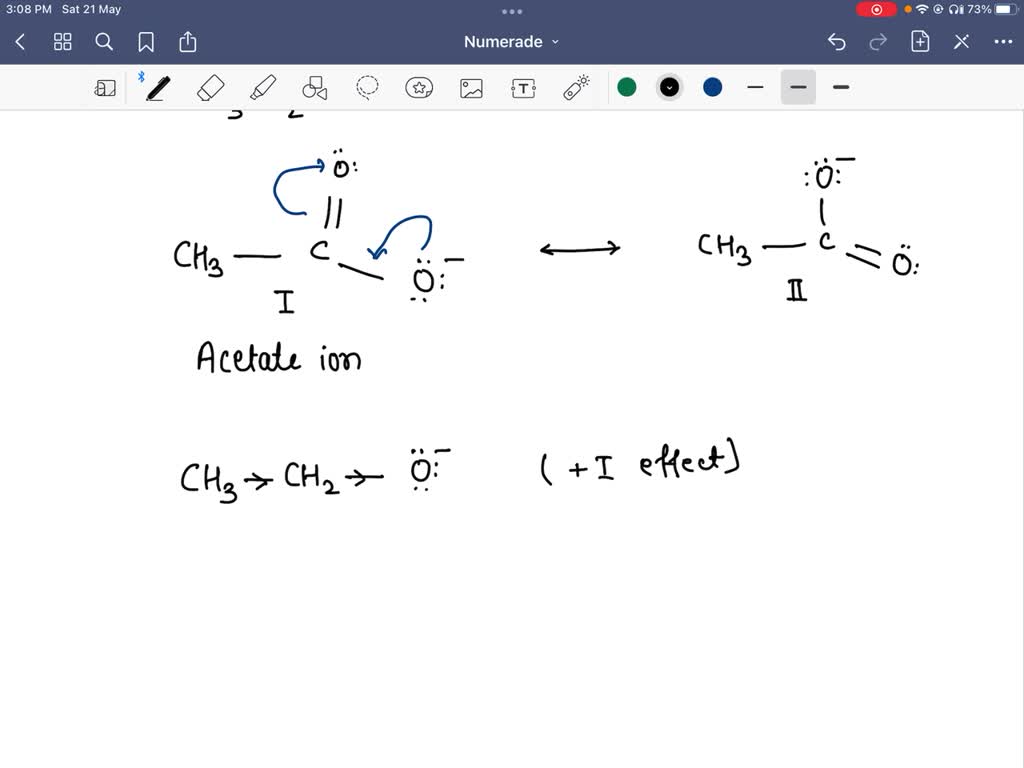Open the sidebar panel toggle
Viewport: 1024px width, 768px height.
[x=107, y=87]
